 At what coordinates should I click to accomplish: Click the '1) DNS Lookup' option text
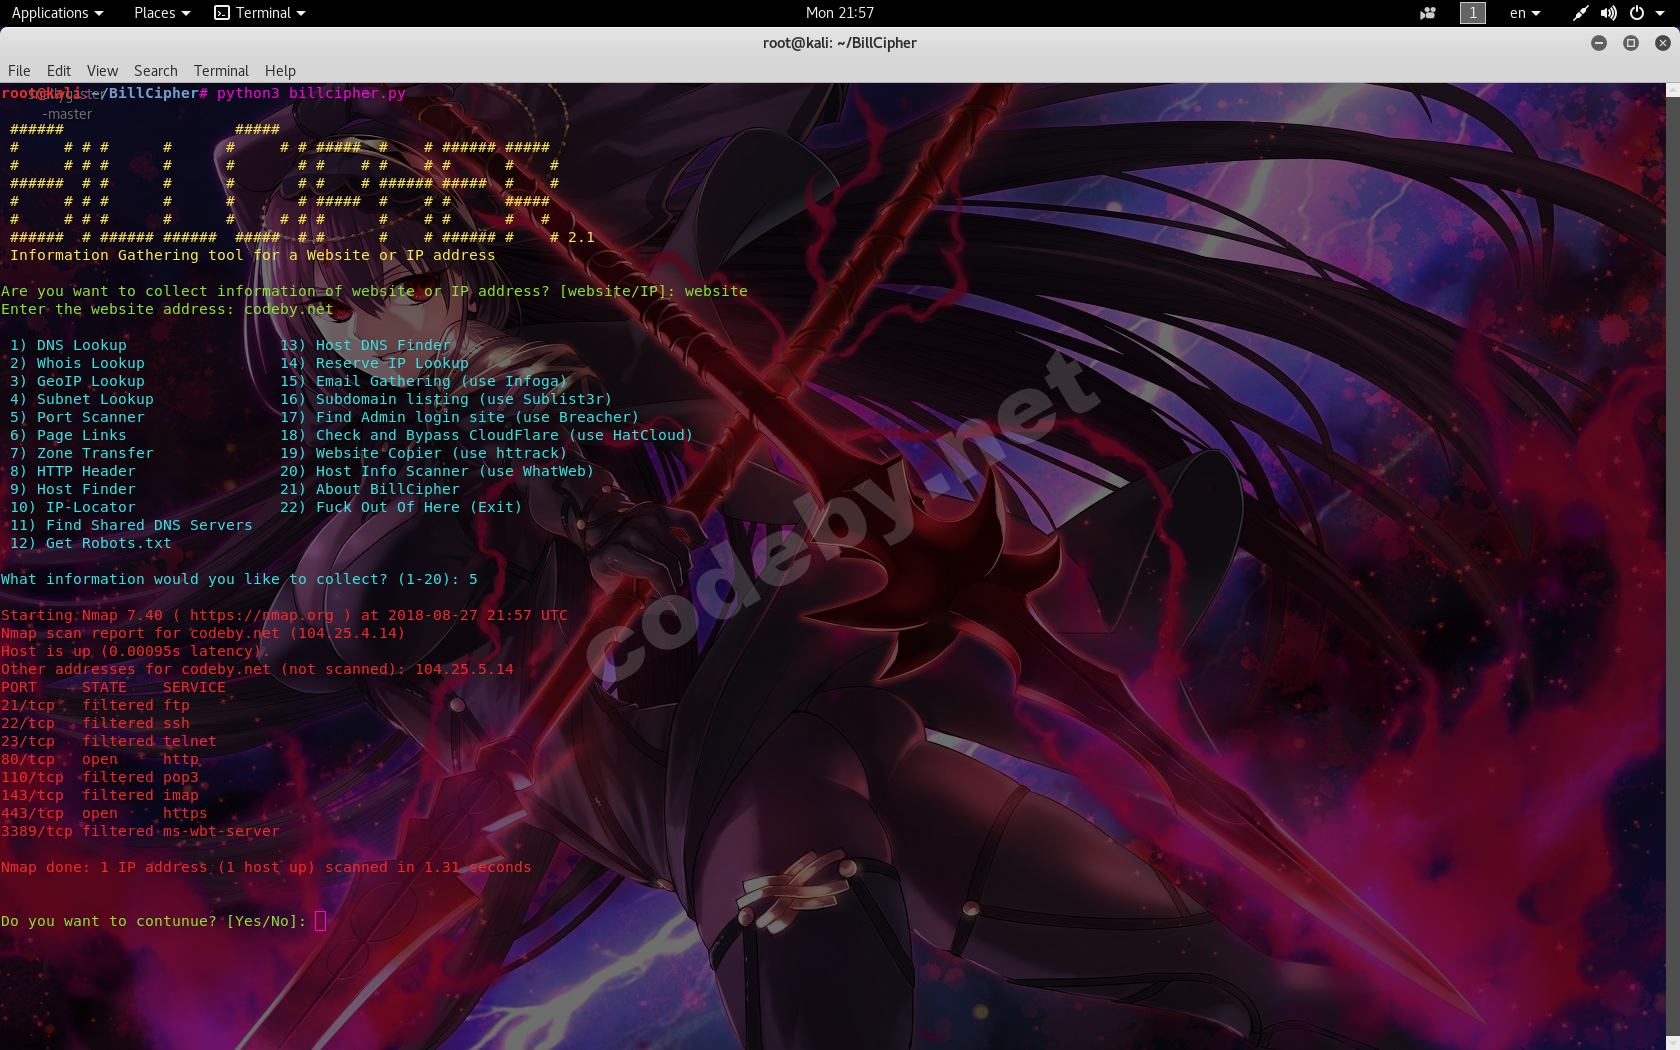click(68, 345)
